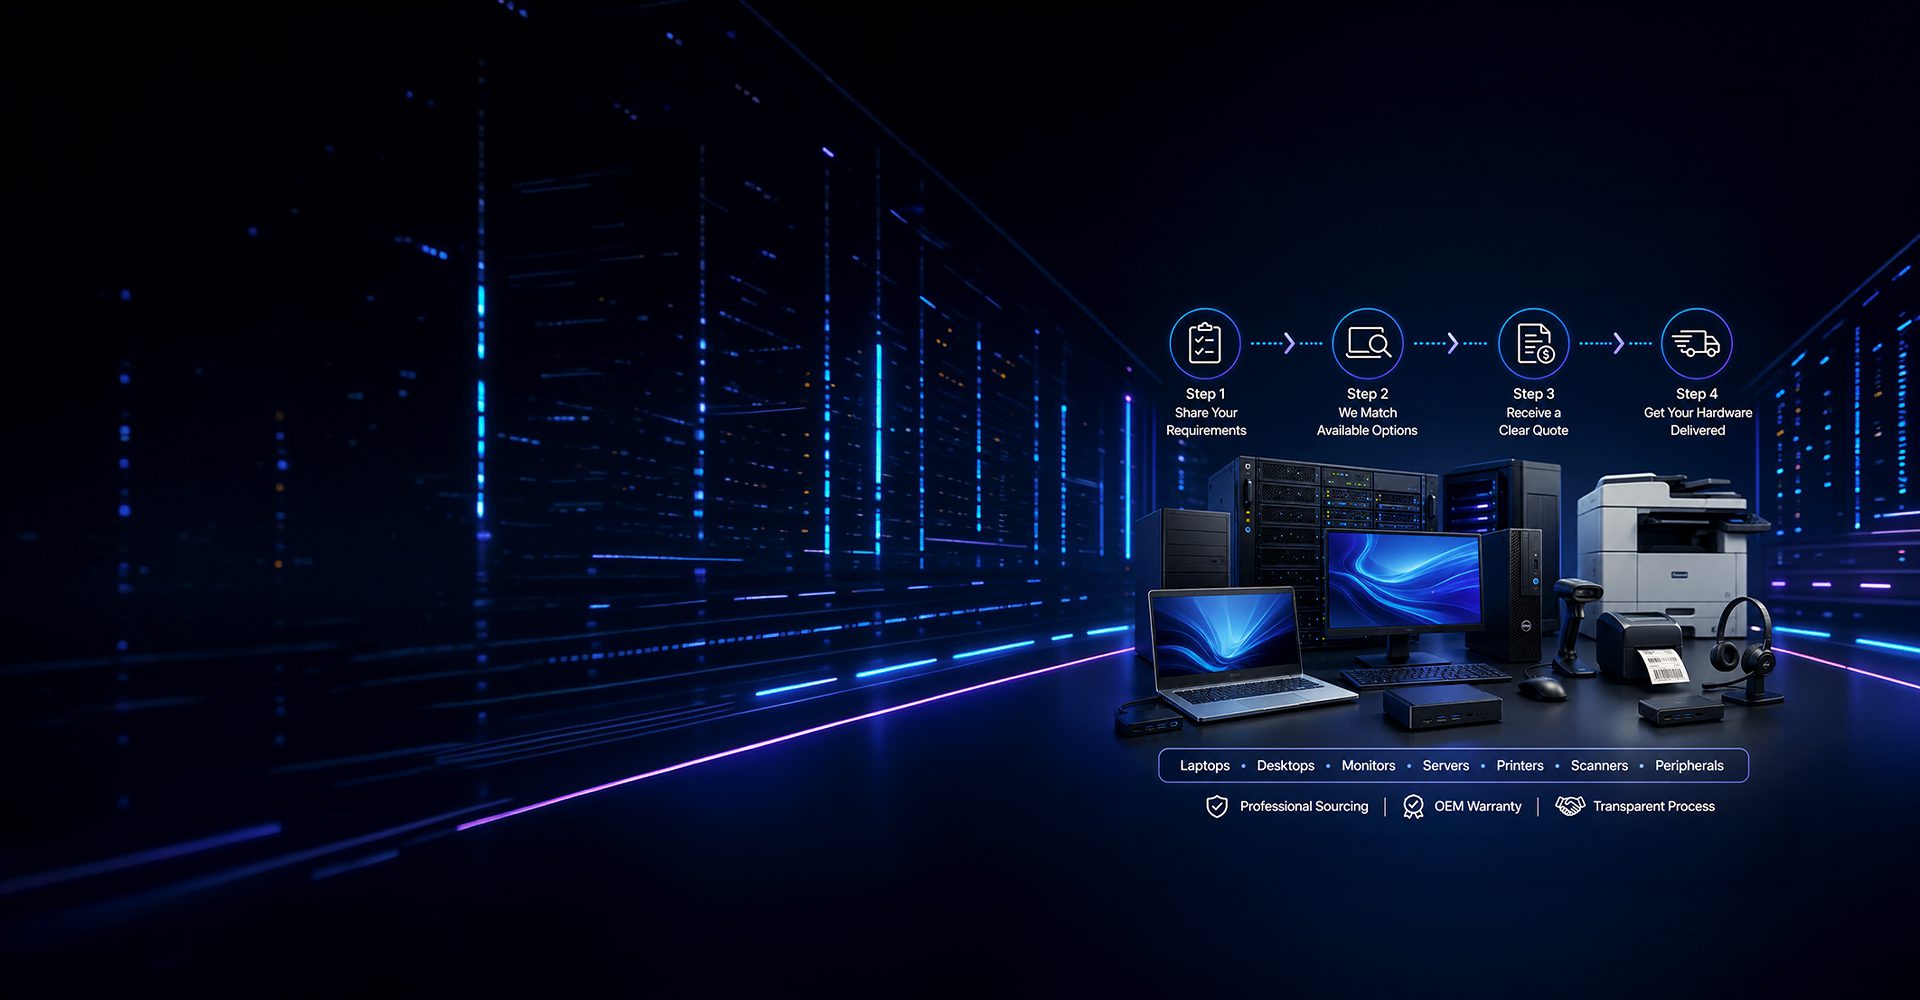Click the 'We Match Available Options' text

tap(1367, 421)
